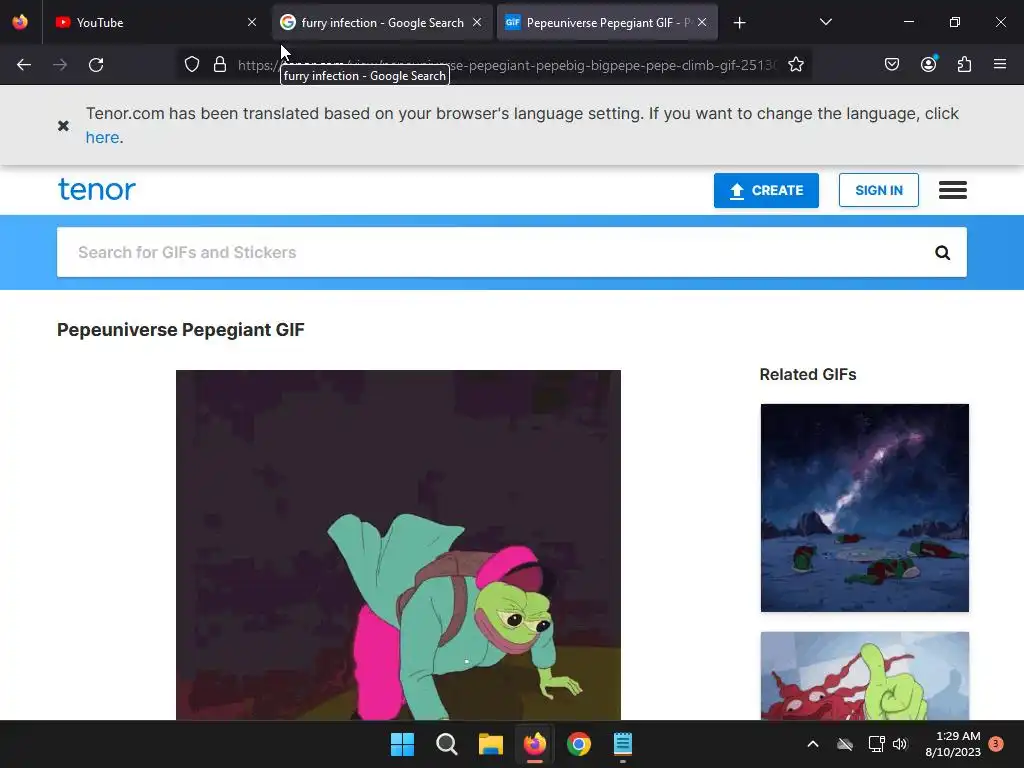Click the CREATE upload button

pos(766,190)
